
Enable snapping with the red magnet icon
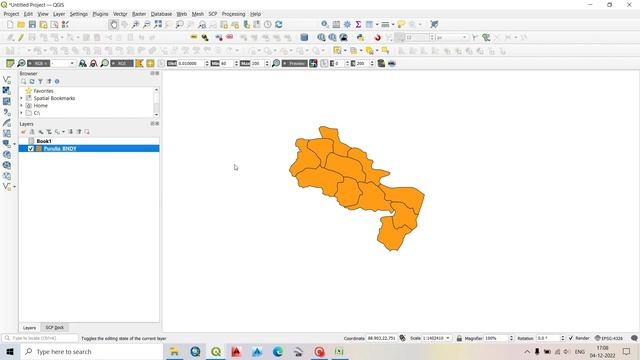tap(378, 38)
